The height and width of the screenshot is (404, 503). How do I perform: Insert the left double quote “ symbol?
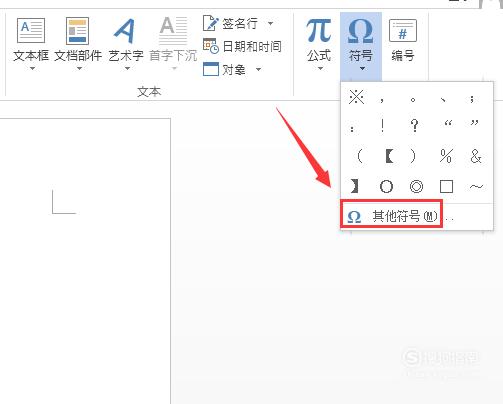[x=448, y=123]
